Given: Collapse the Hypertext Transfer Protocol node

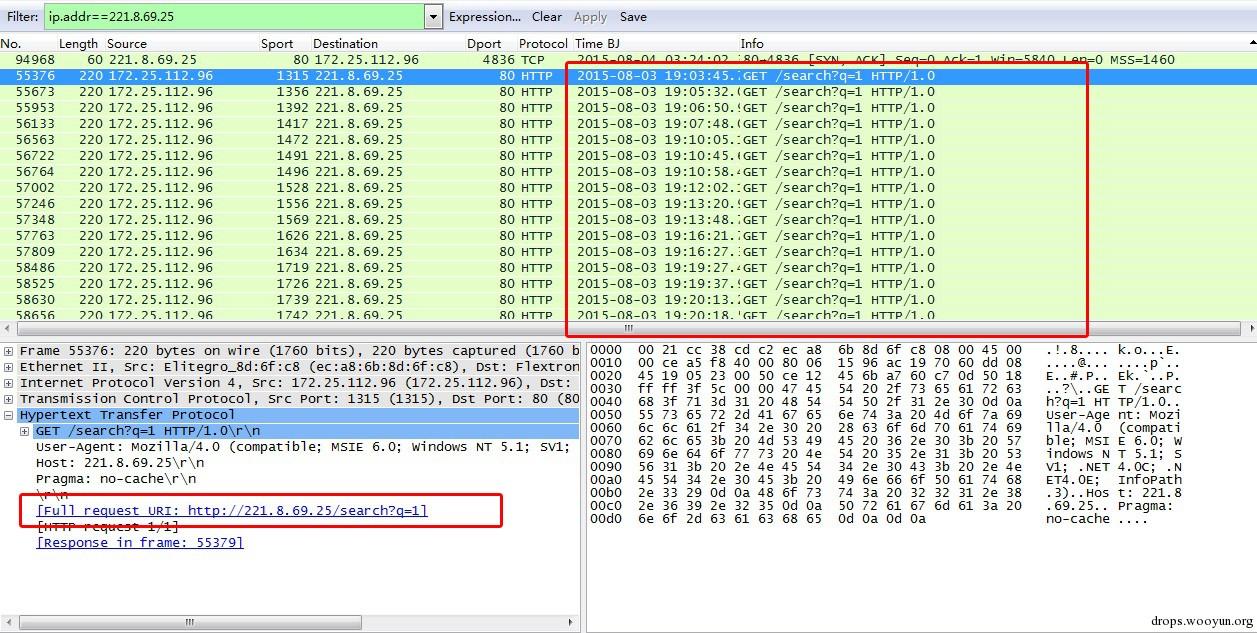Looking at the screenshot, I should tap(9, 415).
